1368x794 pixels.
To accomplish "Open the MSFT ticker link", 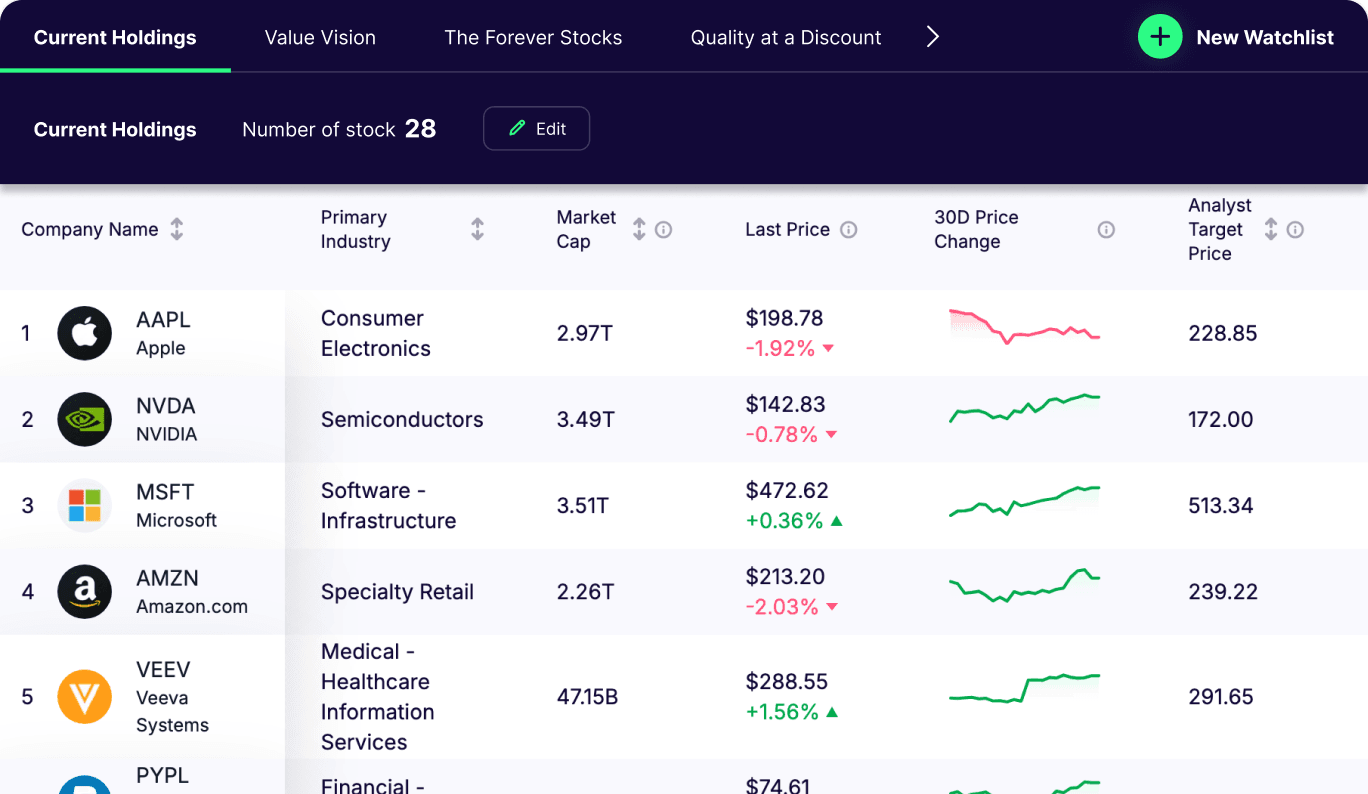I will click(165, 492).
